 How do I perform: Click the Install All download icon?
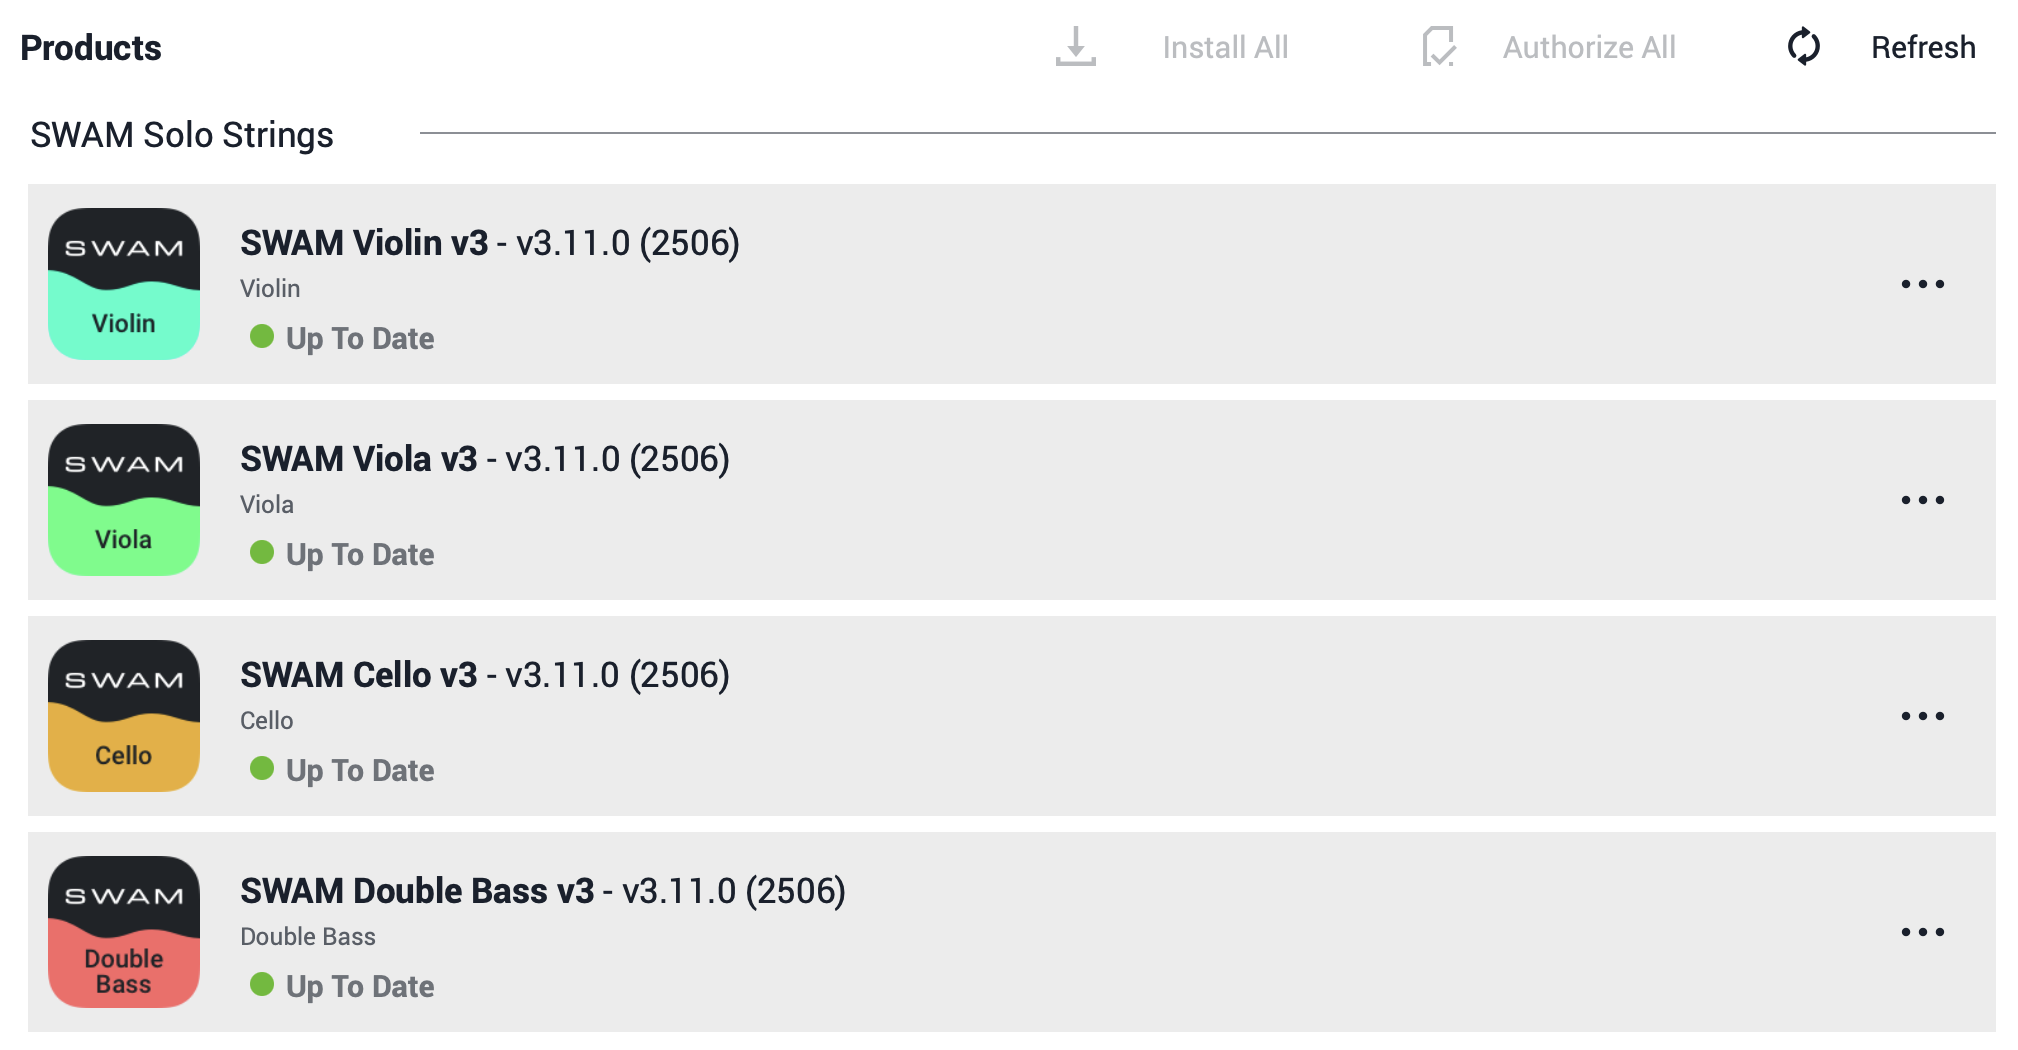coord(1075,47)
